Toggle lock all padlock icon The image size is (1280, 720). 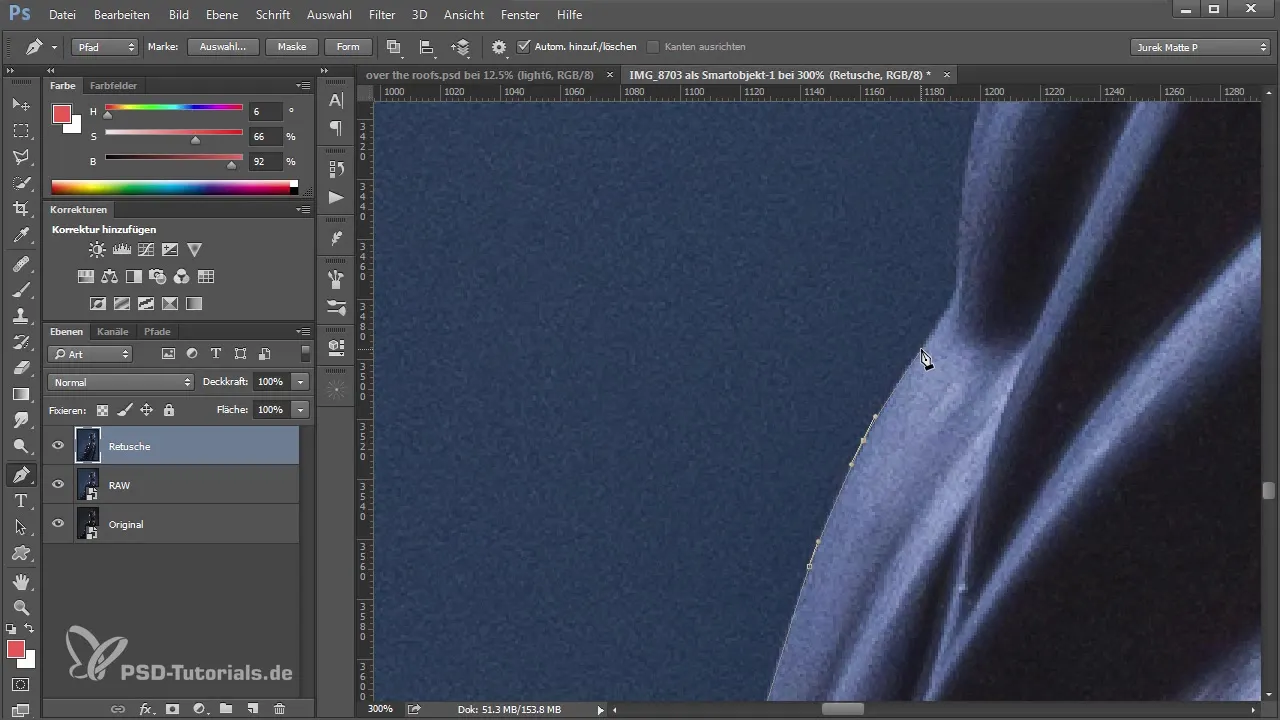[x=168, y=410]
